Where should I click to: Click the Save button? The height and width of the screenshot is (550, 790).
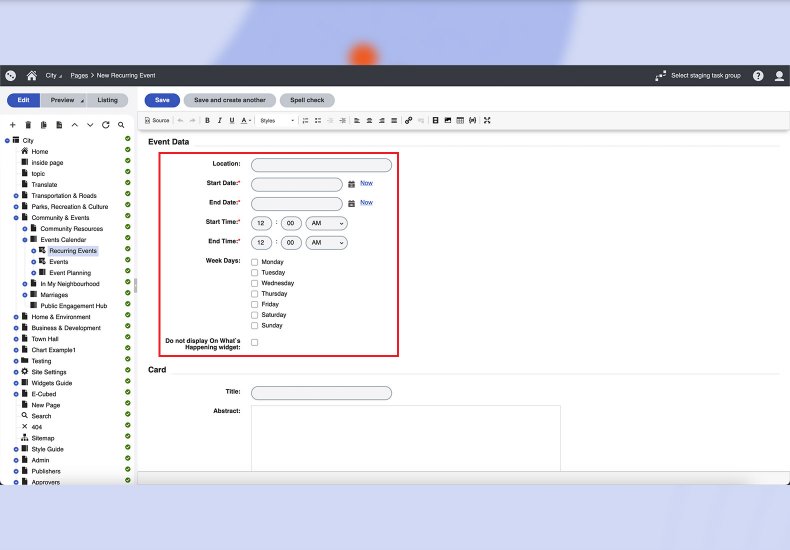coord(162,100)
